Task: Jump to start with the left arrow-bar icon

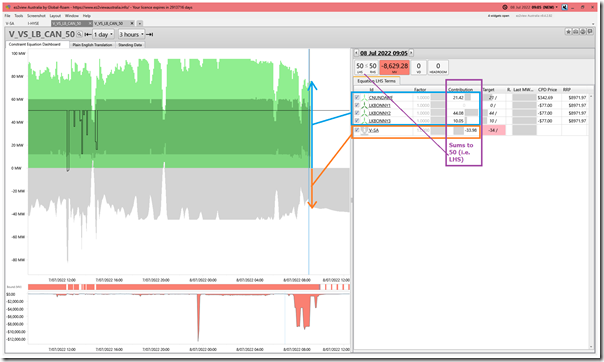Action: pyautogui.click(x=87, y=34)
